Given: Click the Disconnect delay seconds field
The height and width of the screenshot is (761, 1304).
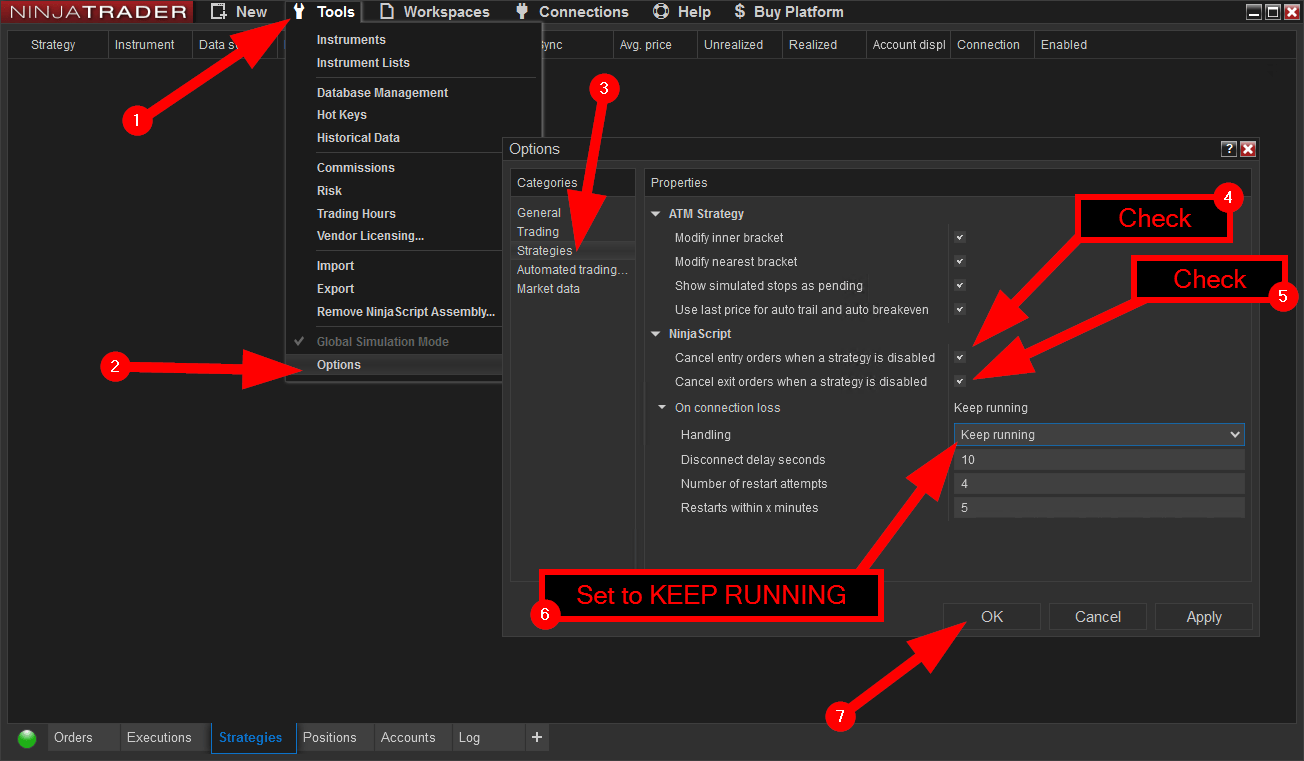Looking at the screenshot, I should pyautogui.click(x=1098, y=460).
